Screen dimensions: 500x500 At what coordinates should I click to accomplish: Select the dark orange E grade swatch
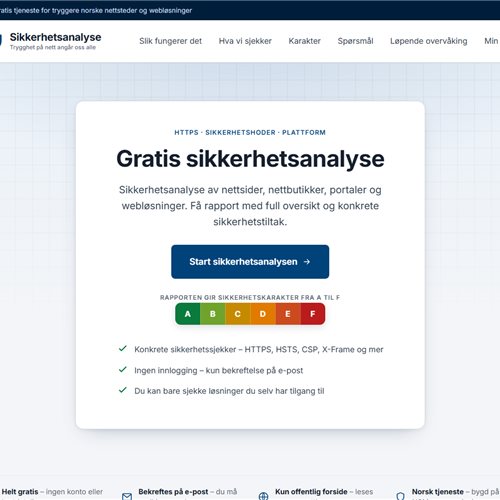tap(288, 314)
